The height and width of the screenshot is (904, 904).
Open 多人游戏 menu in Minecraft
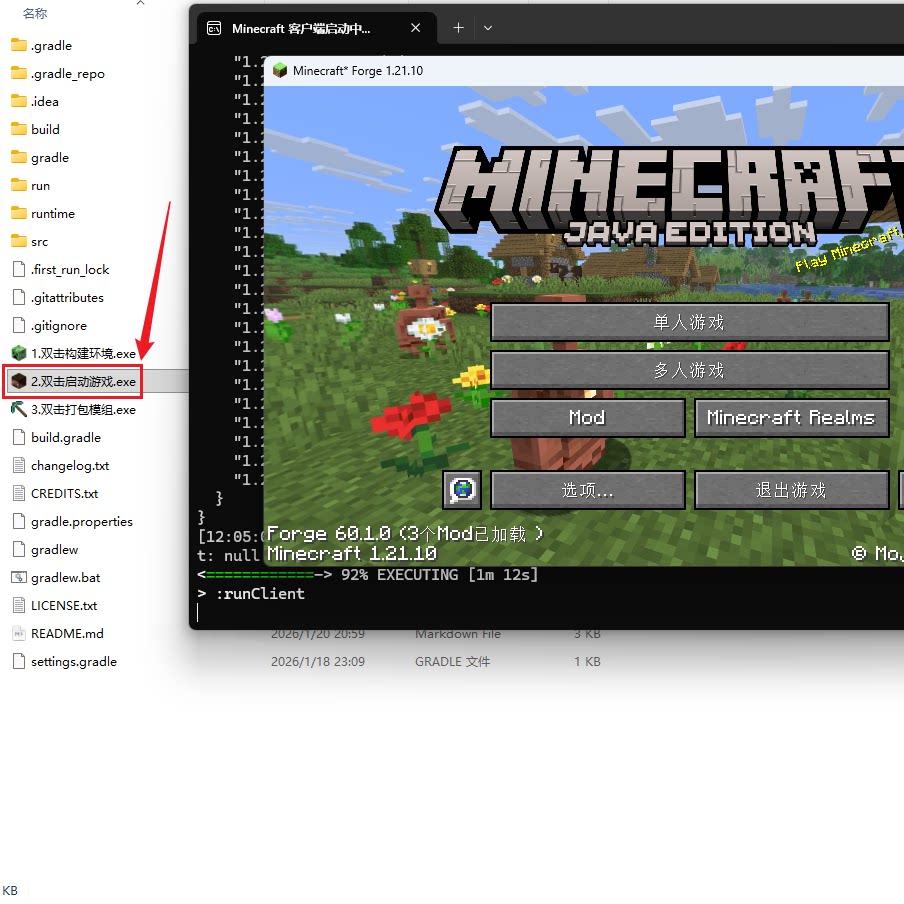coord(690,370)
